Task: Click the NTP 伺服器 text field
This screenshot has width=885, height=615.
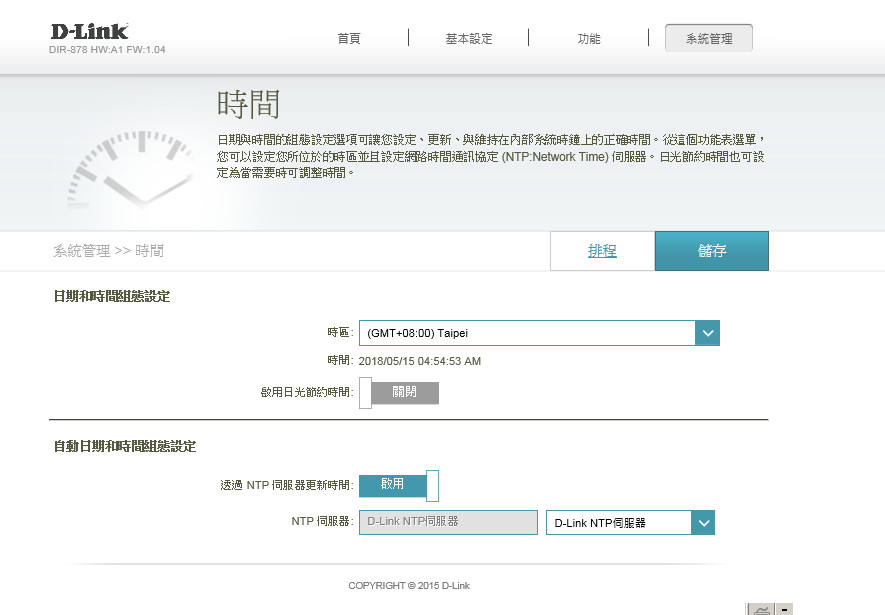Action: click(448, 522)
